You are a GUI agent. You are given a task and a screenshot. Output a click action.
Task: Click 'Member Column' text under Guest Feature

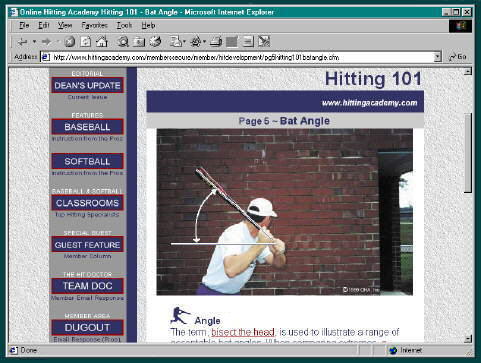[87, 256]
